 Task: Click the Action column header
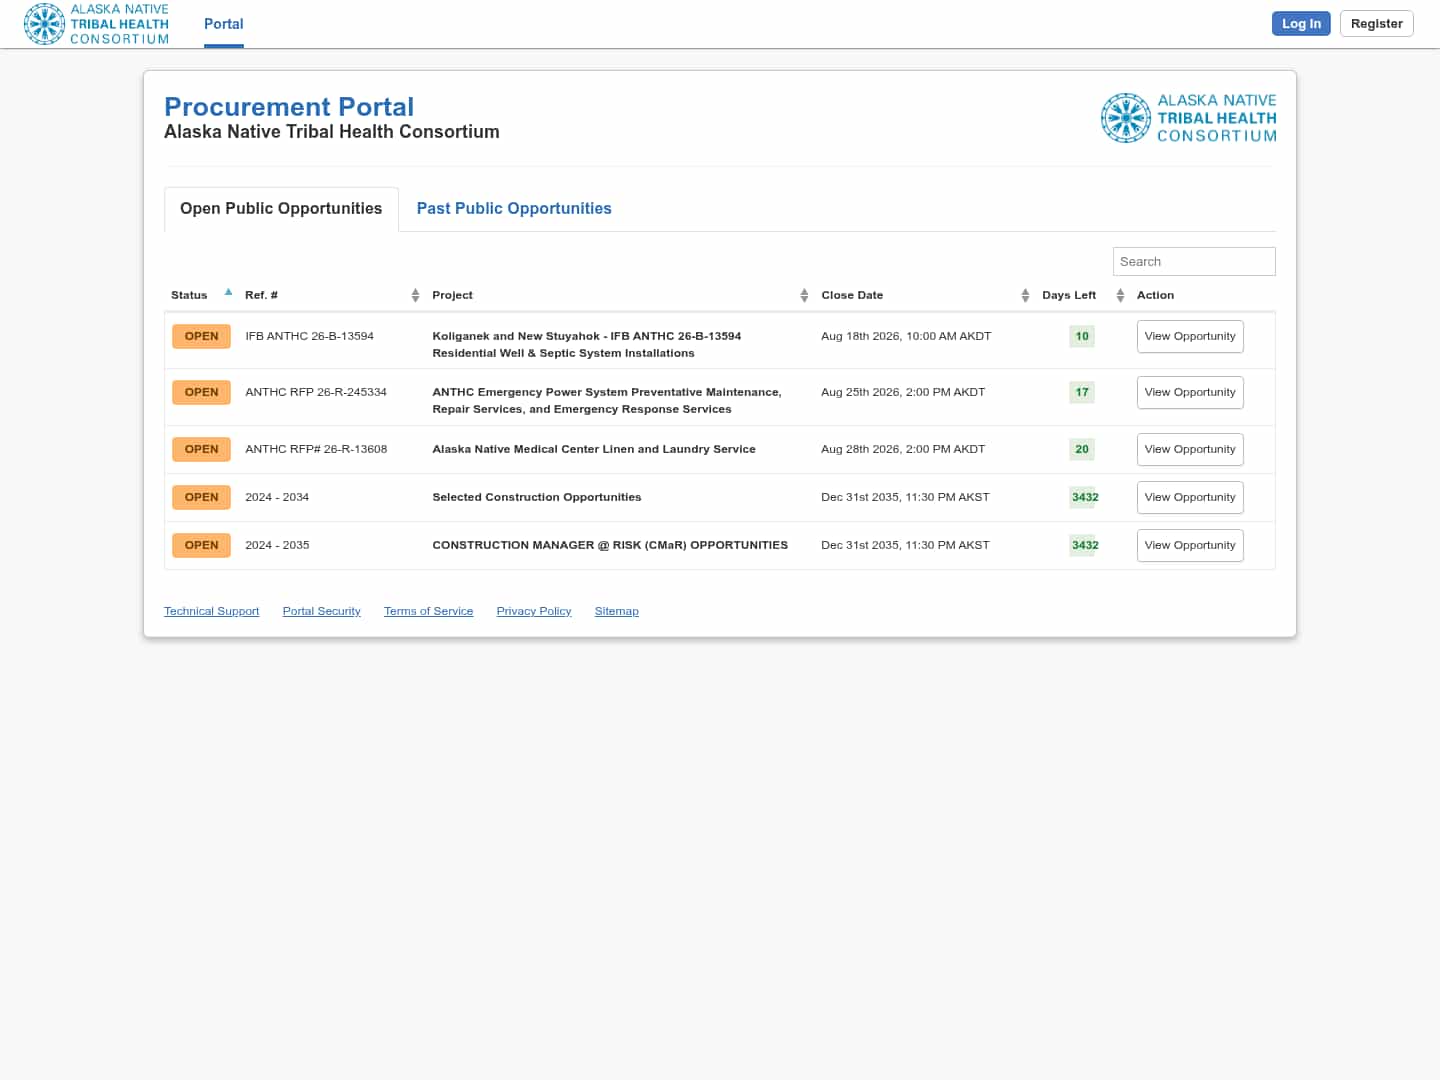[1156, 296]
